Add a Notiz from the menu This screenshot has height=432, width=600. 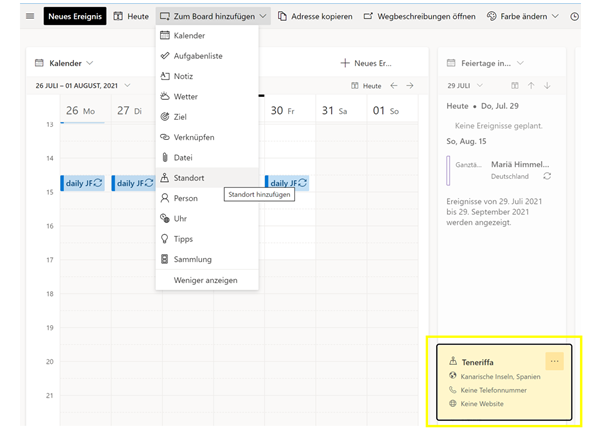point(184,76)
